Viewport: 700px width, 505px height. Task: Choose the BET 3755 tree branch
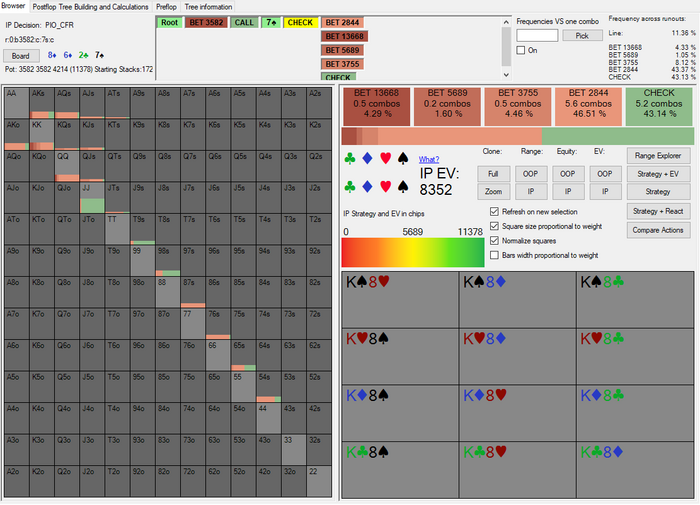pos(342,64)
